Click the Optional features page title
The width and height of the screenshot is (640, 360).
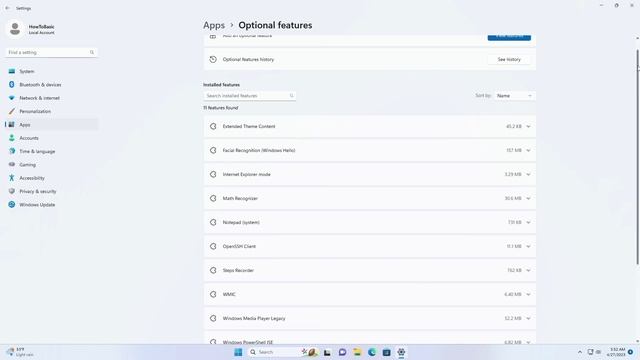(x=275, y=25)
